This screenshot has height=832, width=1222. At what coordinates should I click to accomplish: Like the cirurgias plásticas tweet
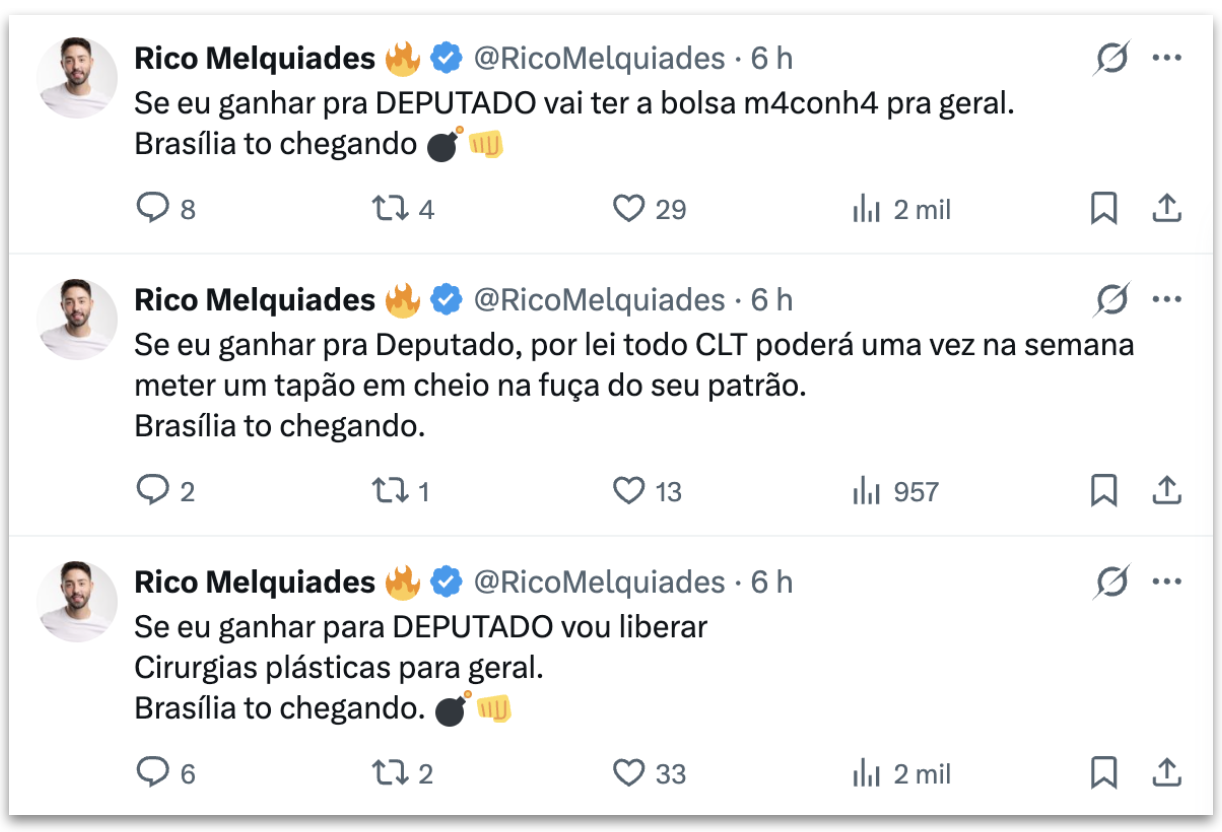[628, 772]
